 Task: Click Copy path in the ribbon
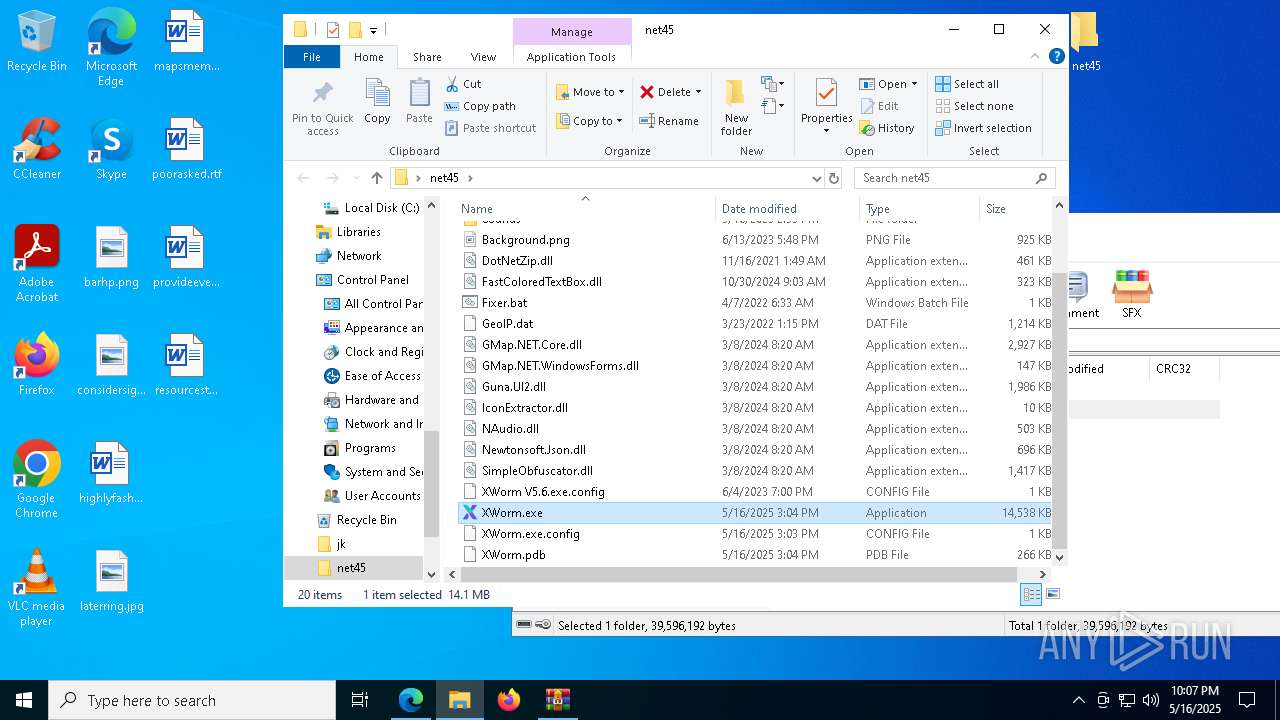click(x=480, y=106)
